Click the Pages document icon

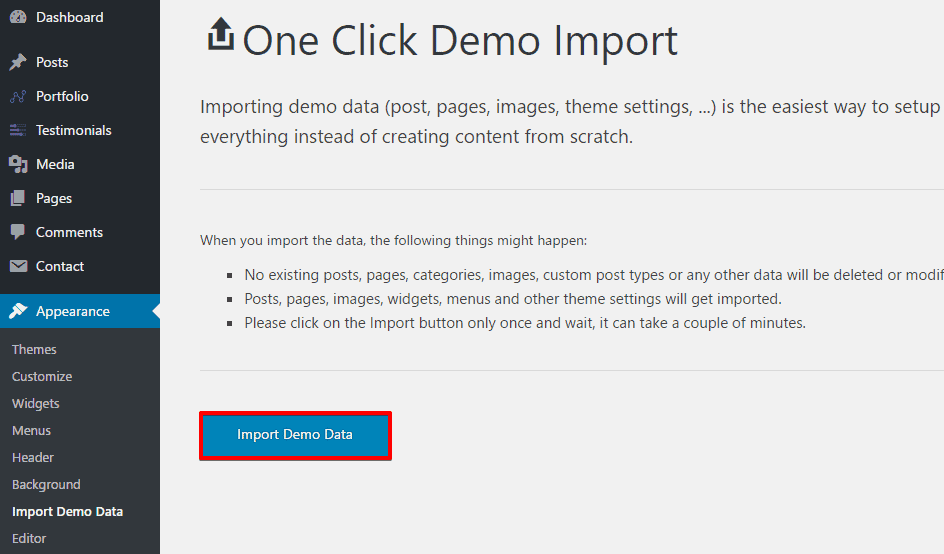pos(18,198)
